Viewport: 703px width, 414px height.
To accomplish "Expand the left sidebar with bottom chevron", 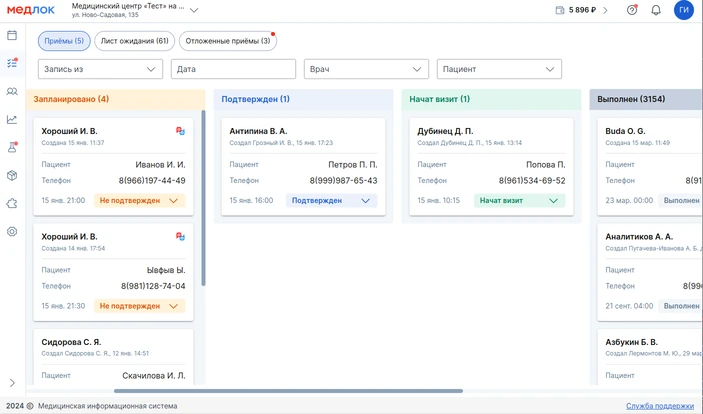I will 12,383.
